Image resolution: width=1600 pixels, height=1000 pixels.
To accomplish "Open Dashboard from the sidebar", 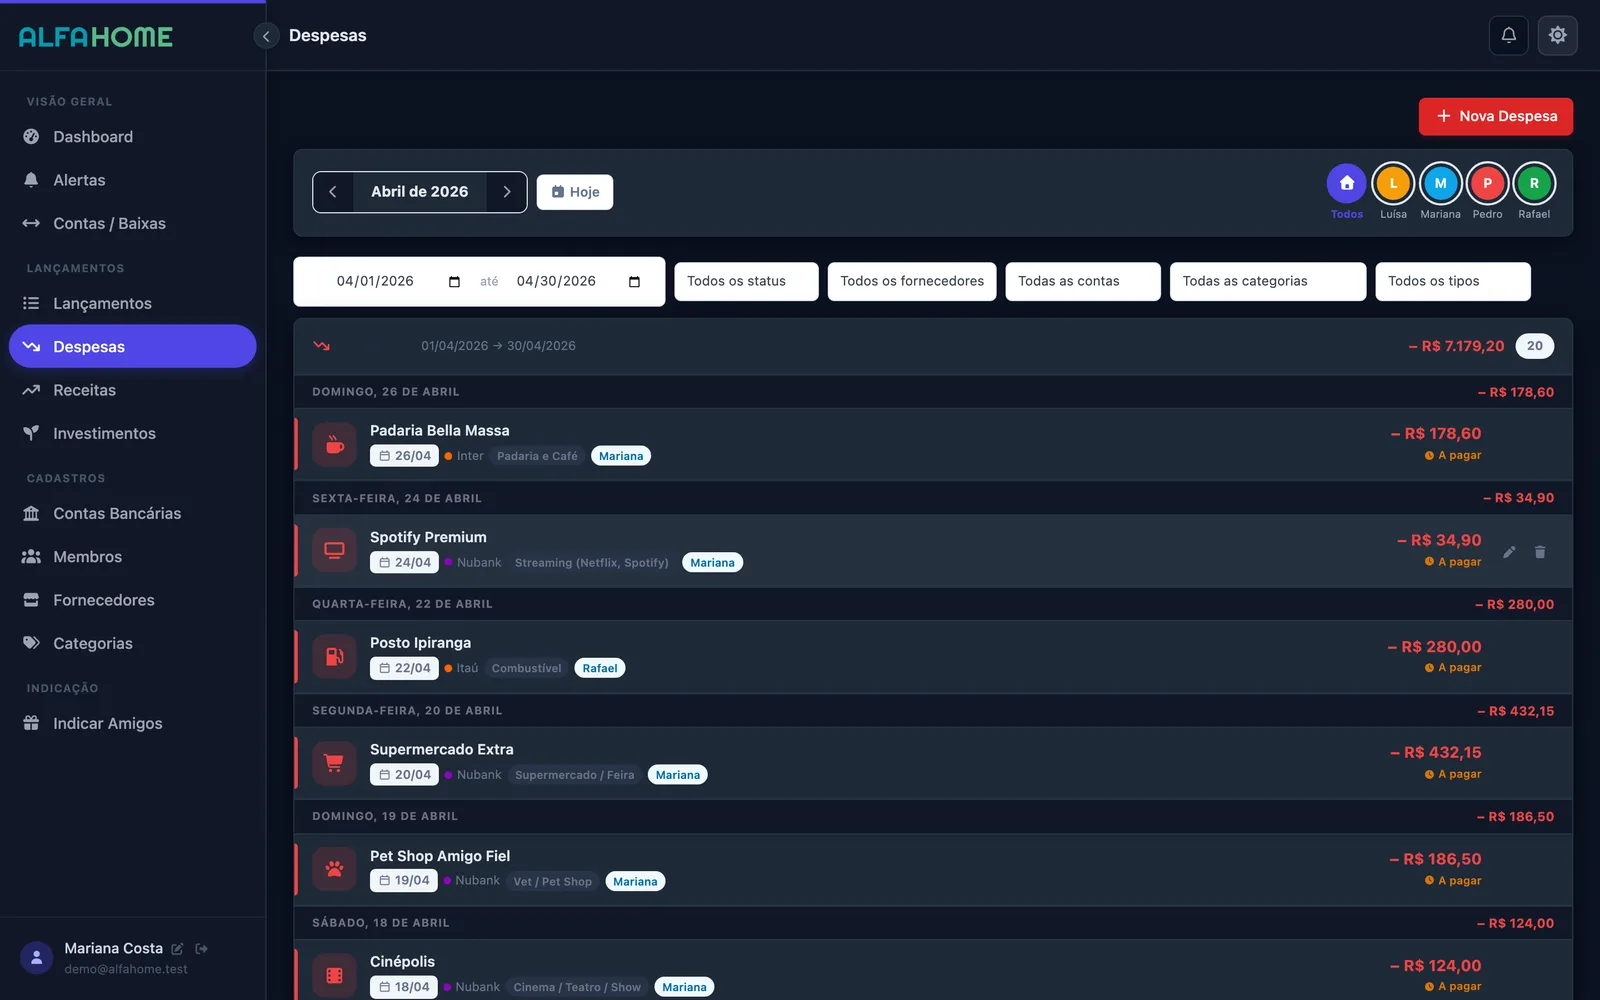I will (x=133, y=137).
